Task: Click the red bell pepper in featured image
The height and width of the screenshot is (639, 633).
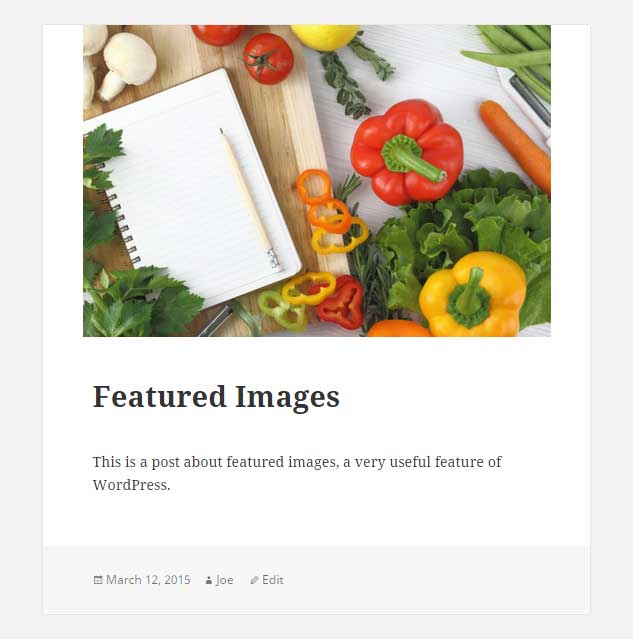Action: pos(407,152)
